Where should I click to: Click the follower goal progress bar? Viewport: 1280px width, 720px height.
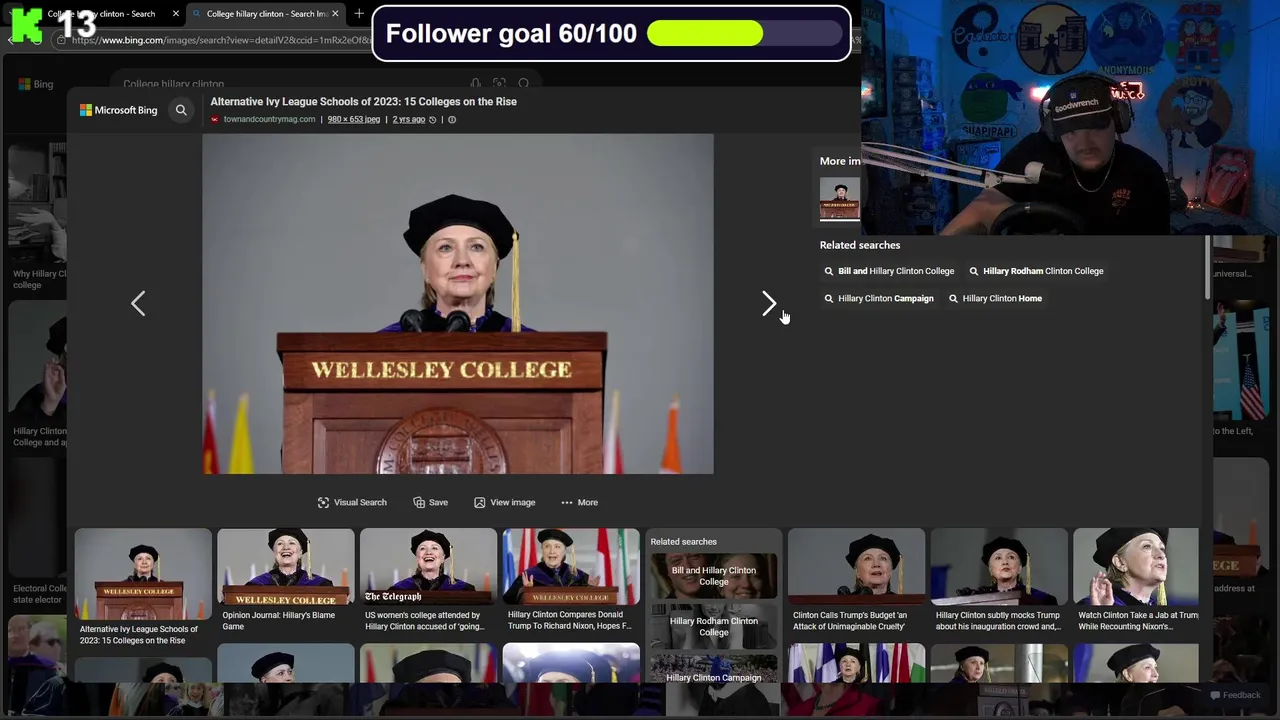[x=745, y=33]
